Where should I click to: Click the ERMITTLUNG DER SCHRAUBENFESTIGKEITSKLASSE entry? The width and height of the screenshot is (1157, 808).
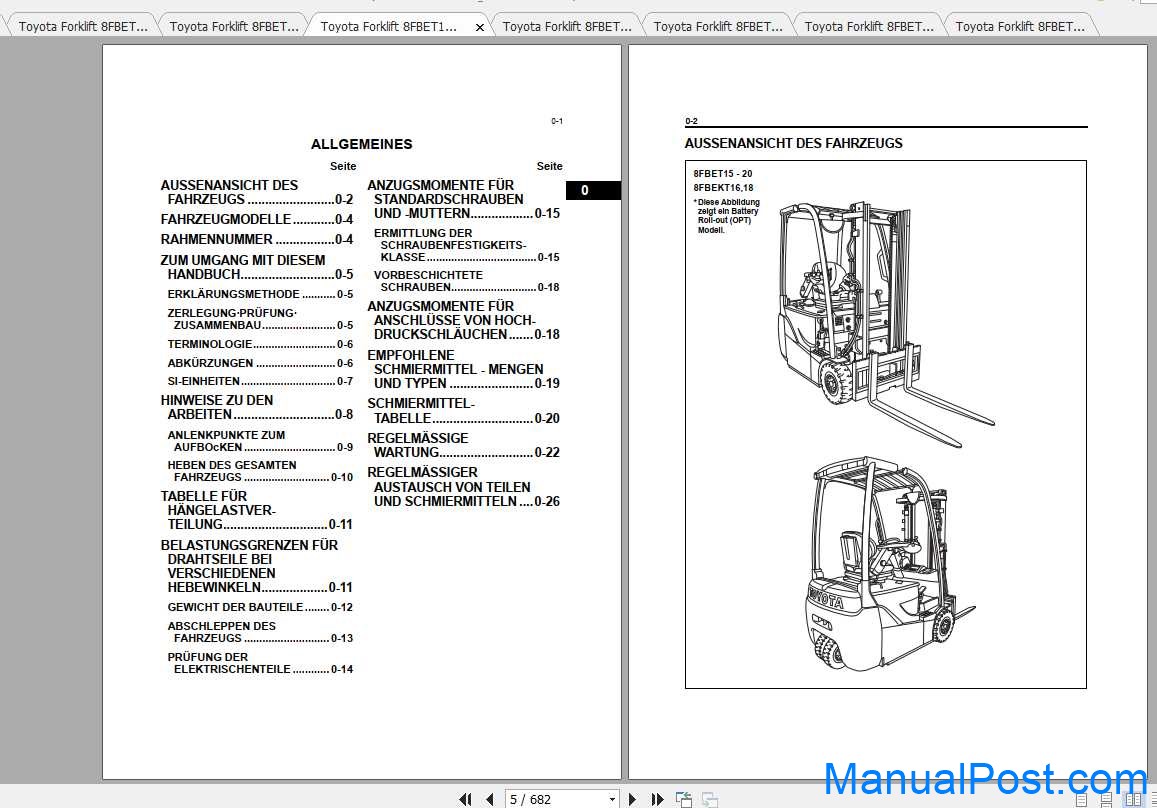(x=467, y=245)
